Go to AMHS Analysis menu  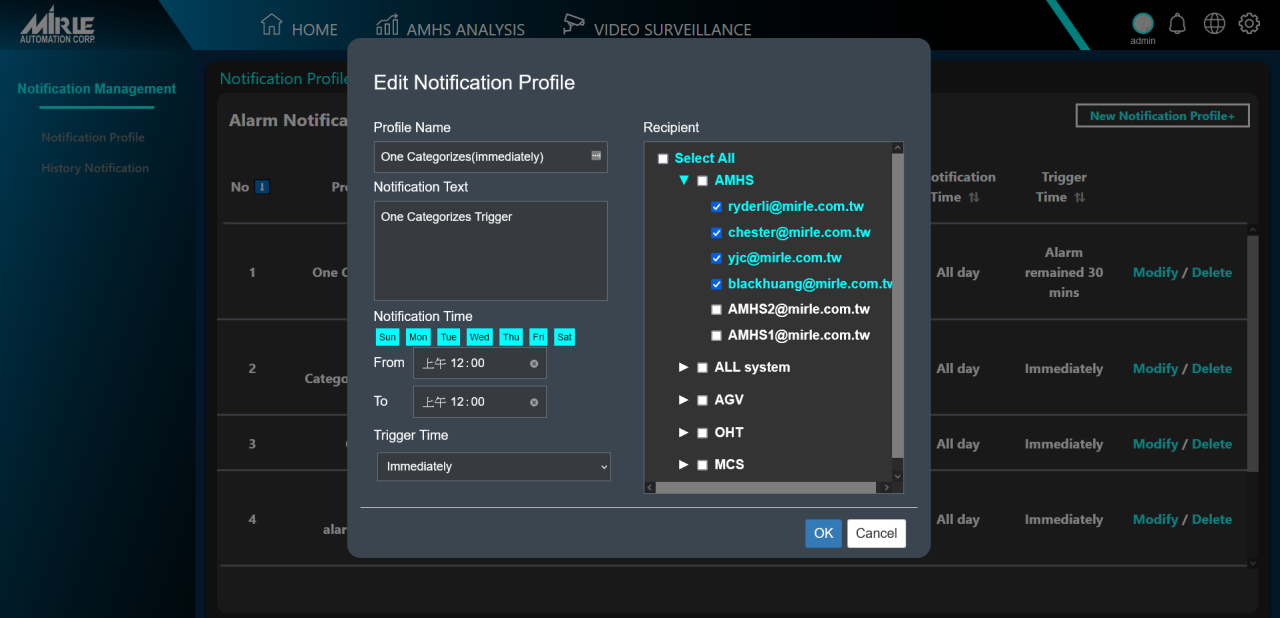[x=450, y=27]
